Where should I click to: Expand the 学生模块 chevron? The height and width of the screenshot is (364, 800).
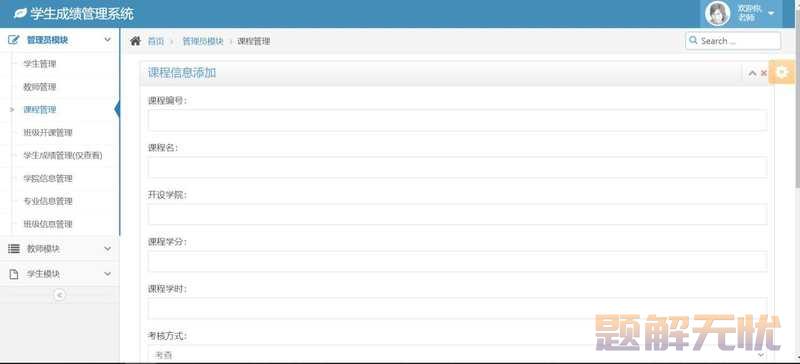click(107, 274)
